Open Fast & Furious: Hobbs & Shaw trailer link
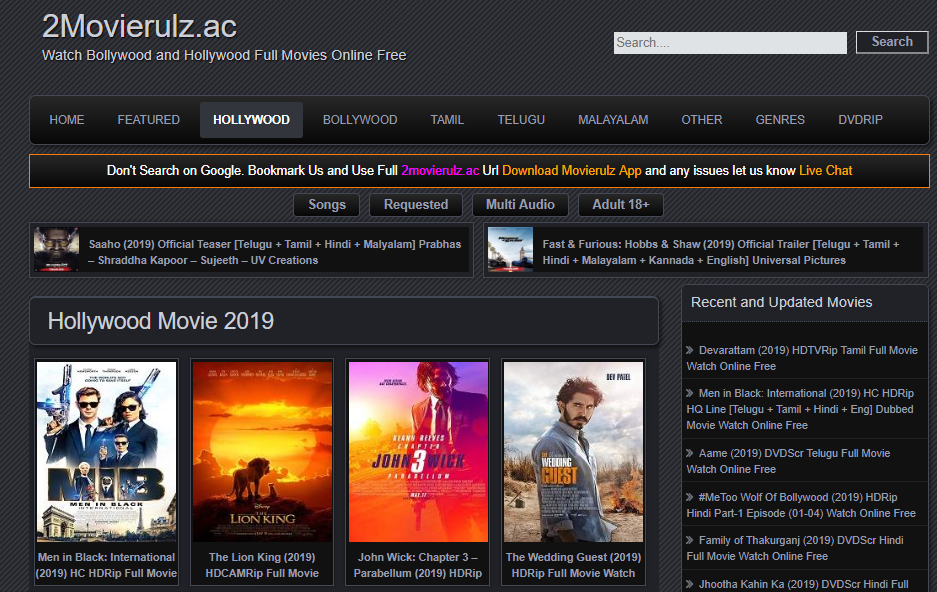Viewport: 937px width, 592px height. tap(720, 252)
